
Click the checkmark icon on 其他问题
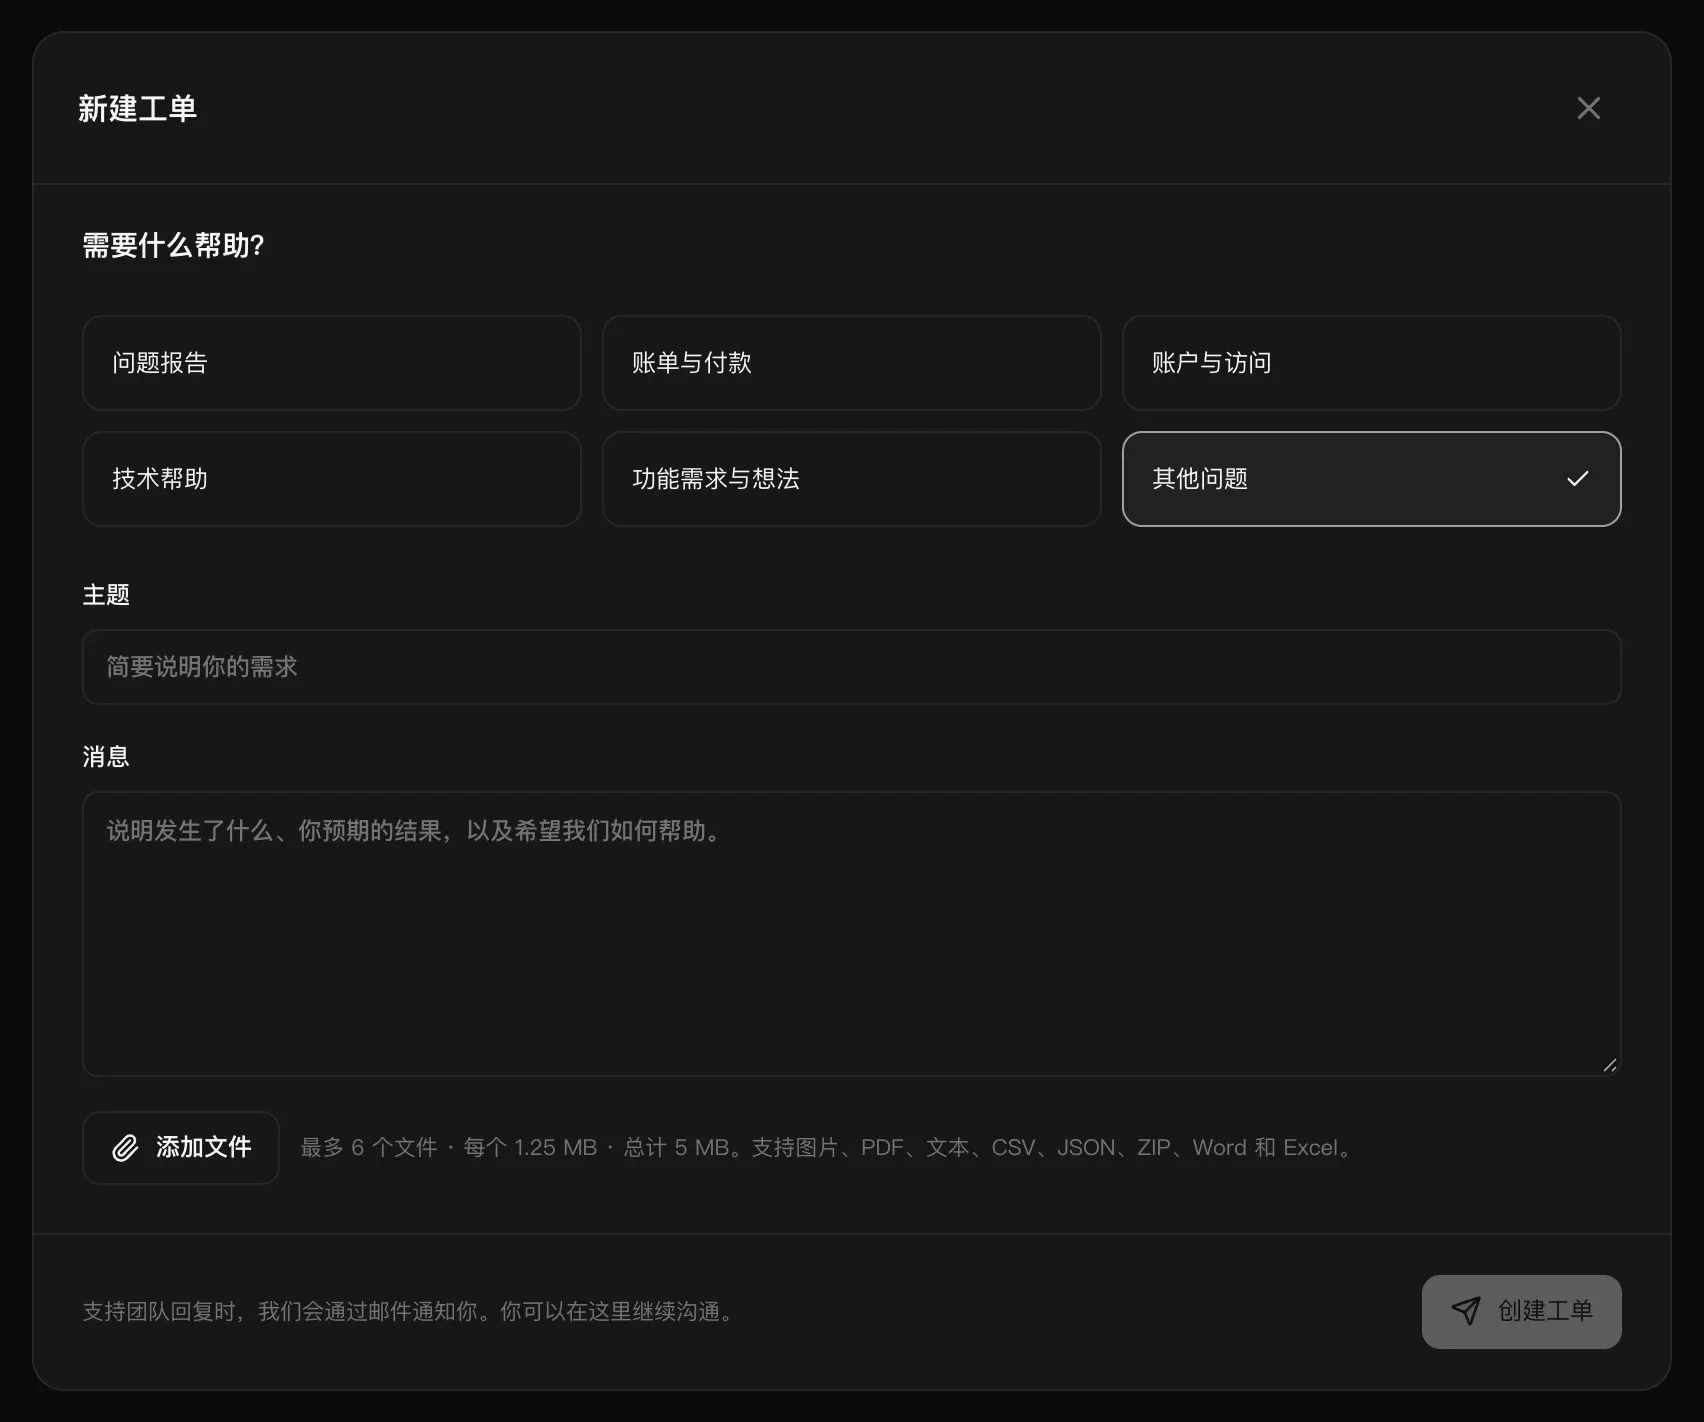tap(1577, 479)
